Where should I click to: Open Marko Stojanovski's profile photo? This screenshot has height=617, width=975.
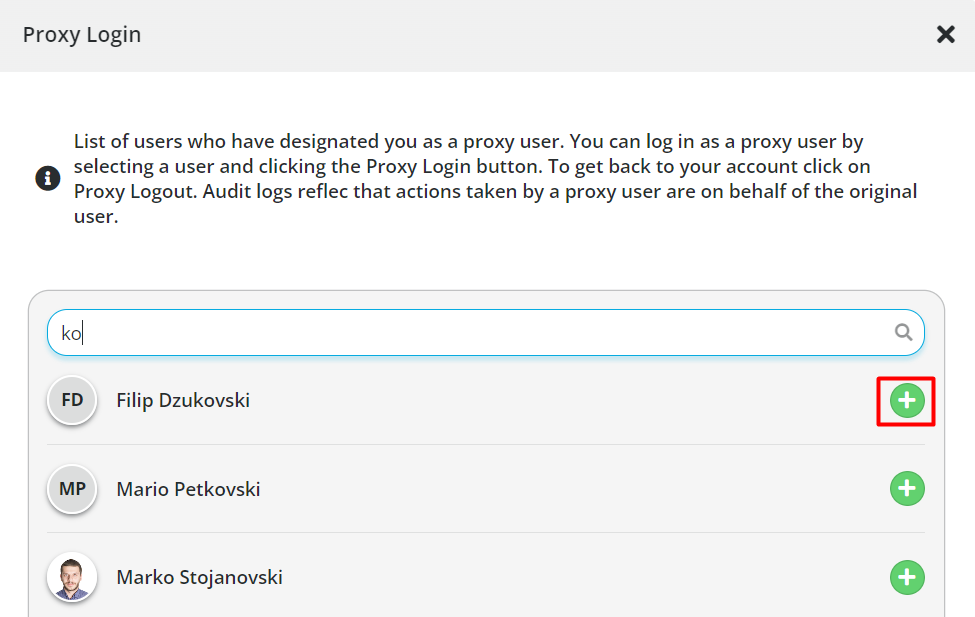click(x=72, y=577)
